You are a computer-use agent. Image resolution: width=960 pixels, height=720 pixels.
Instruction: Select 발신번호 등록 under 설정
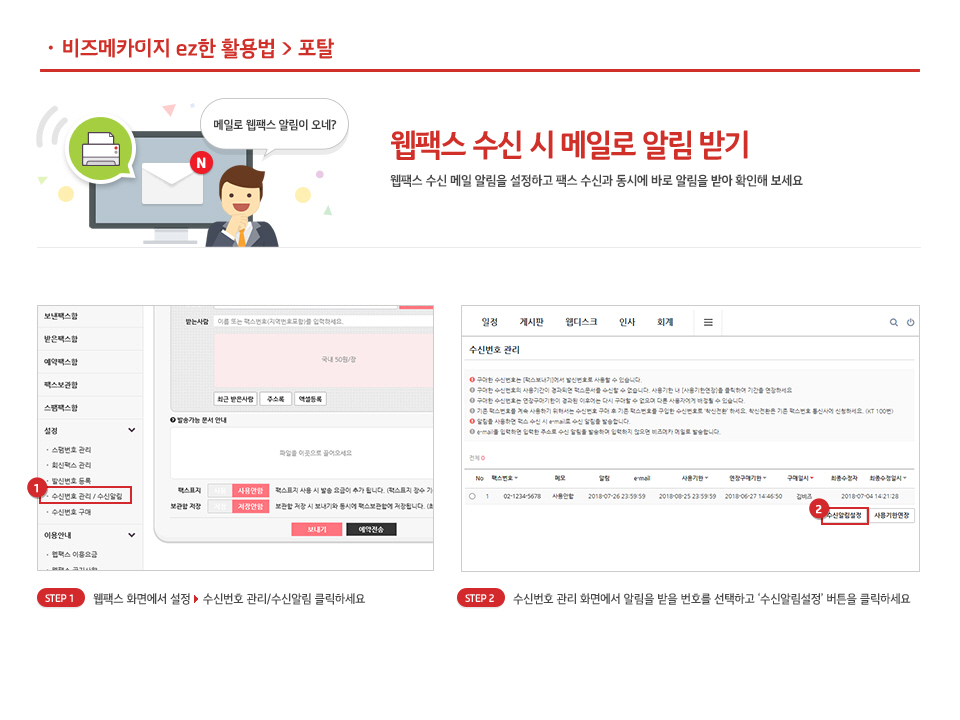pyautogui.click(x=71, y=481)
